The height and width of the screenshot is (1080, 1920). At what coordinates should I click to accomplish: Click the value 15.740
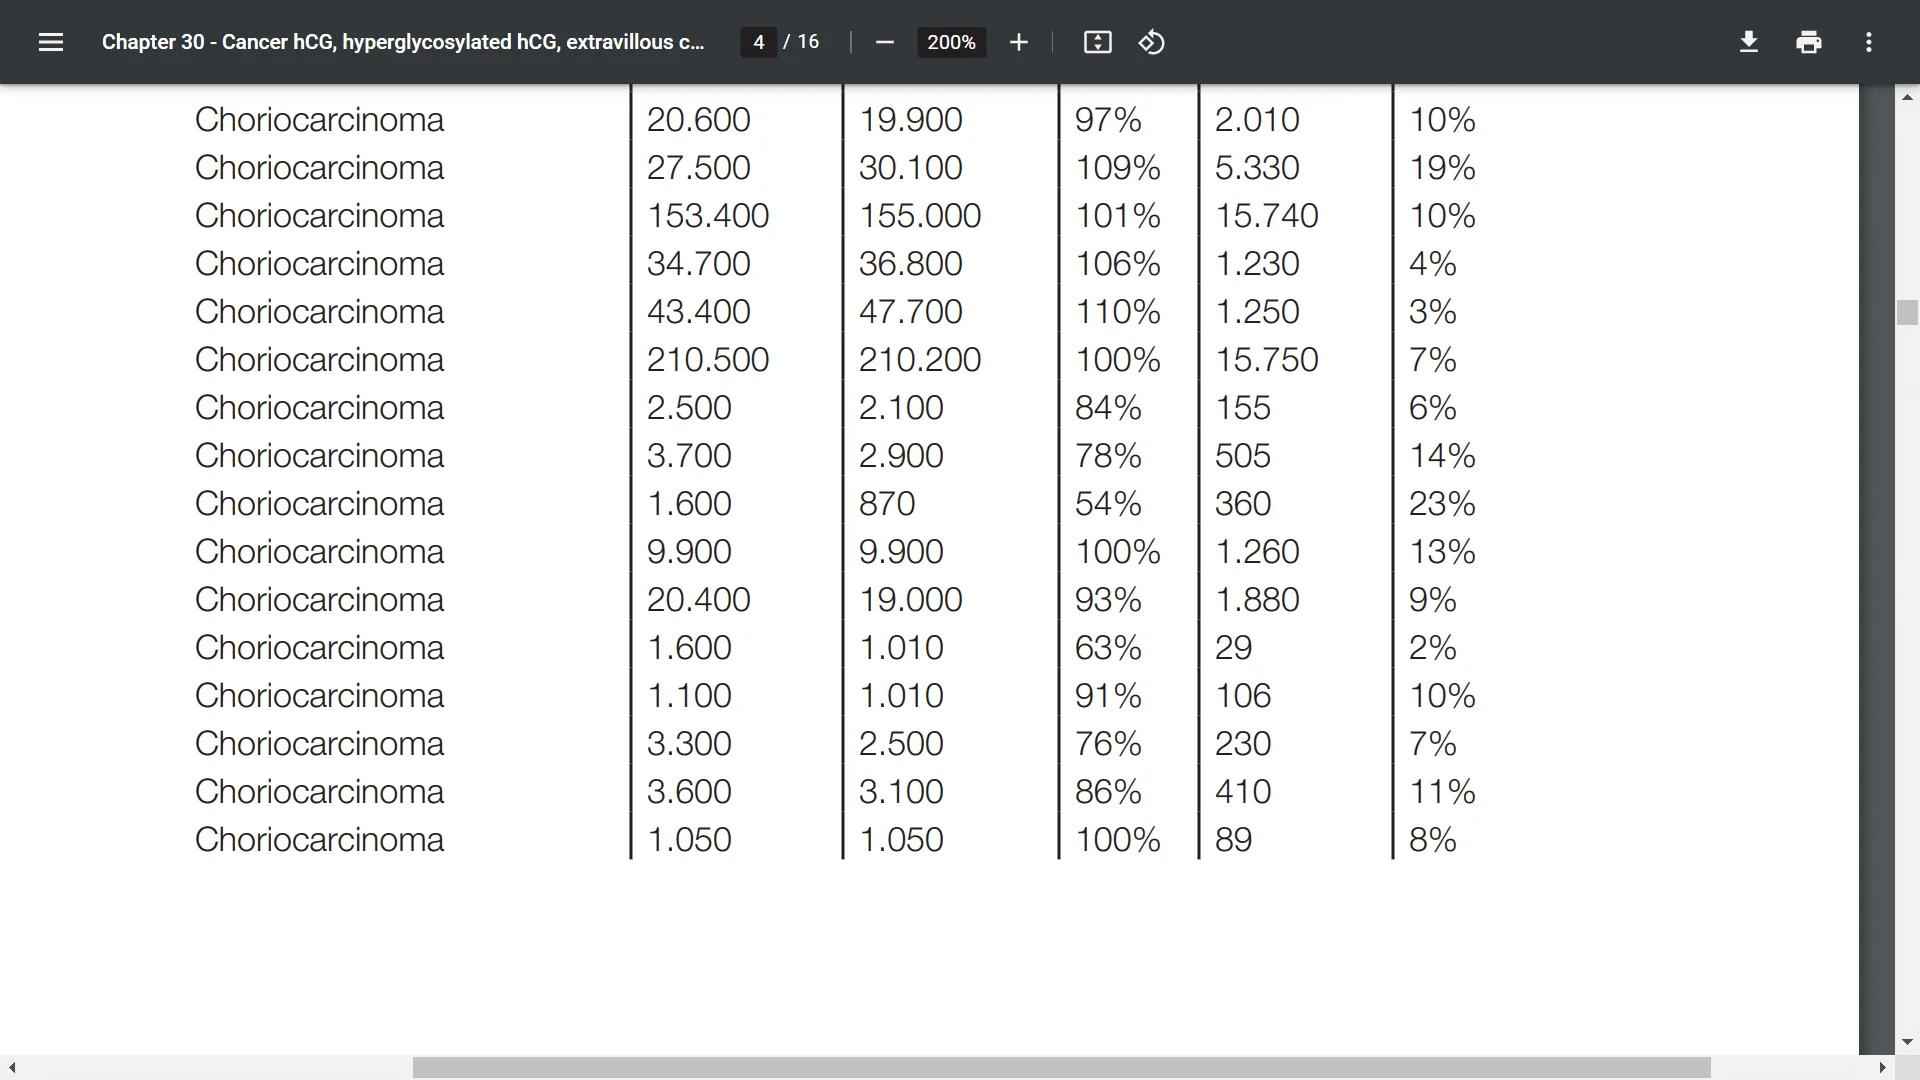click(1267, 215)
